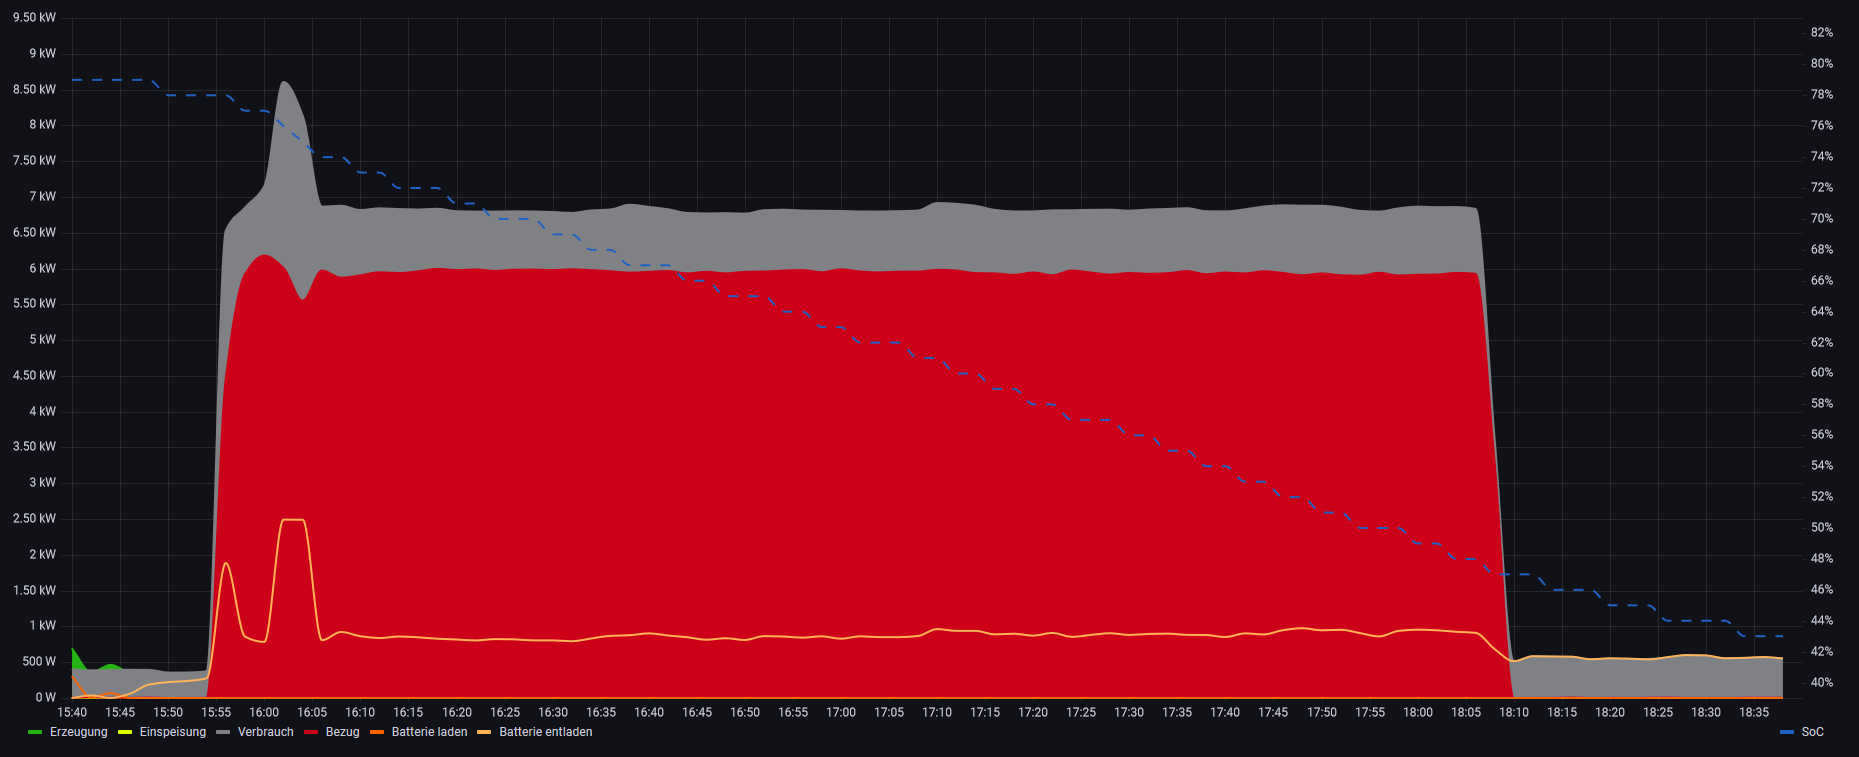This screenshot has width=1859, height=757.
Task: Toggle the Einspeisung legend label
Action: [x=172, y=732]
